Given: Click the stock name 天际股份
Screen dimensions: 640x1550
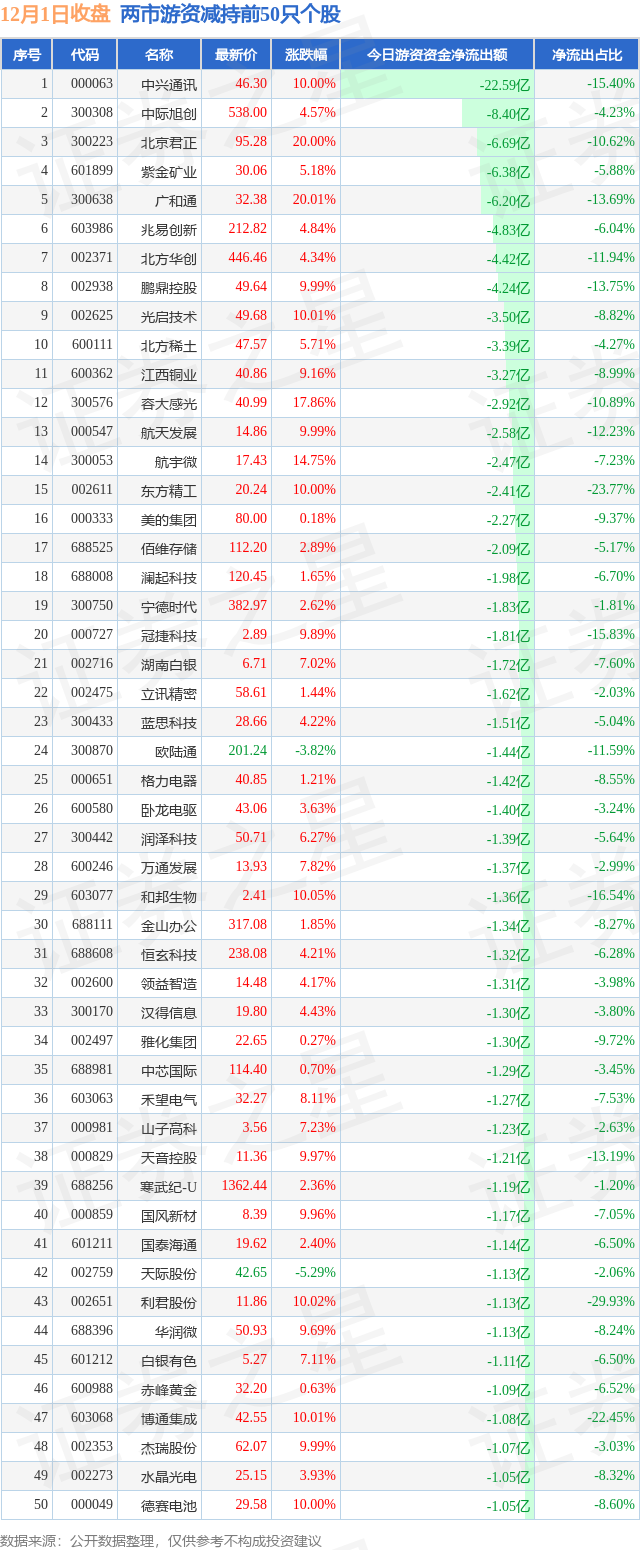Looking at the screenshot, I should click(x=169, y=1273).
